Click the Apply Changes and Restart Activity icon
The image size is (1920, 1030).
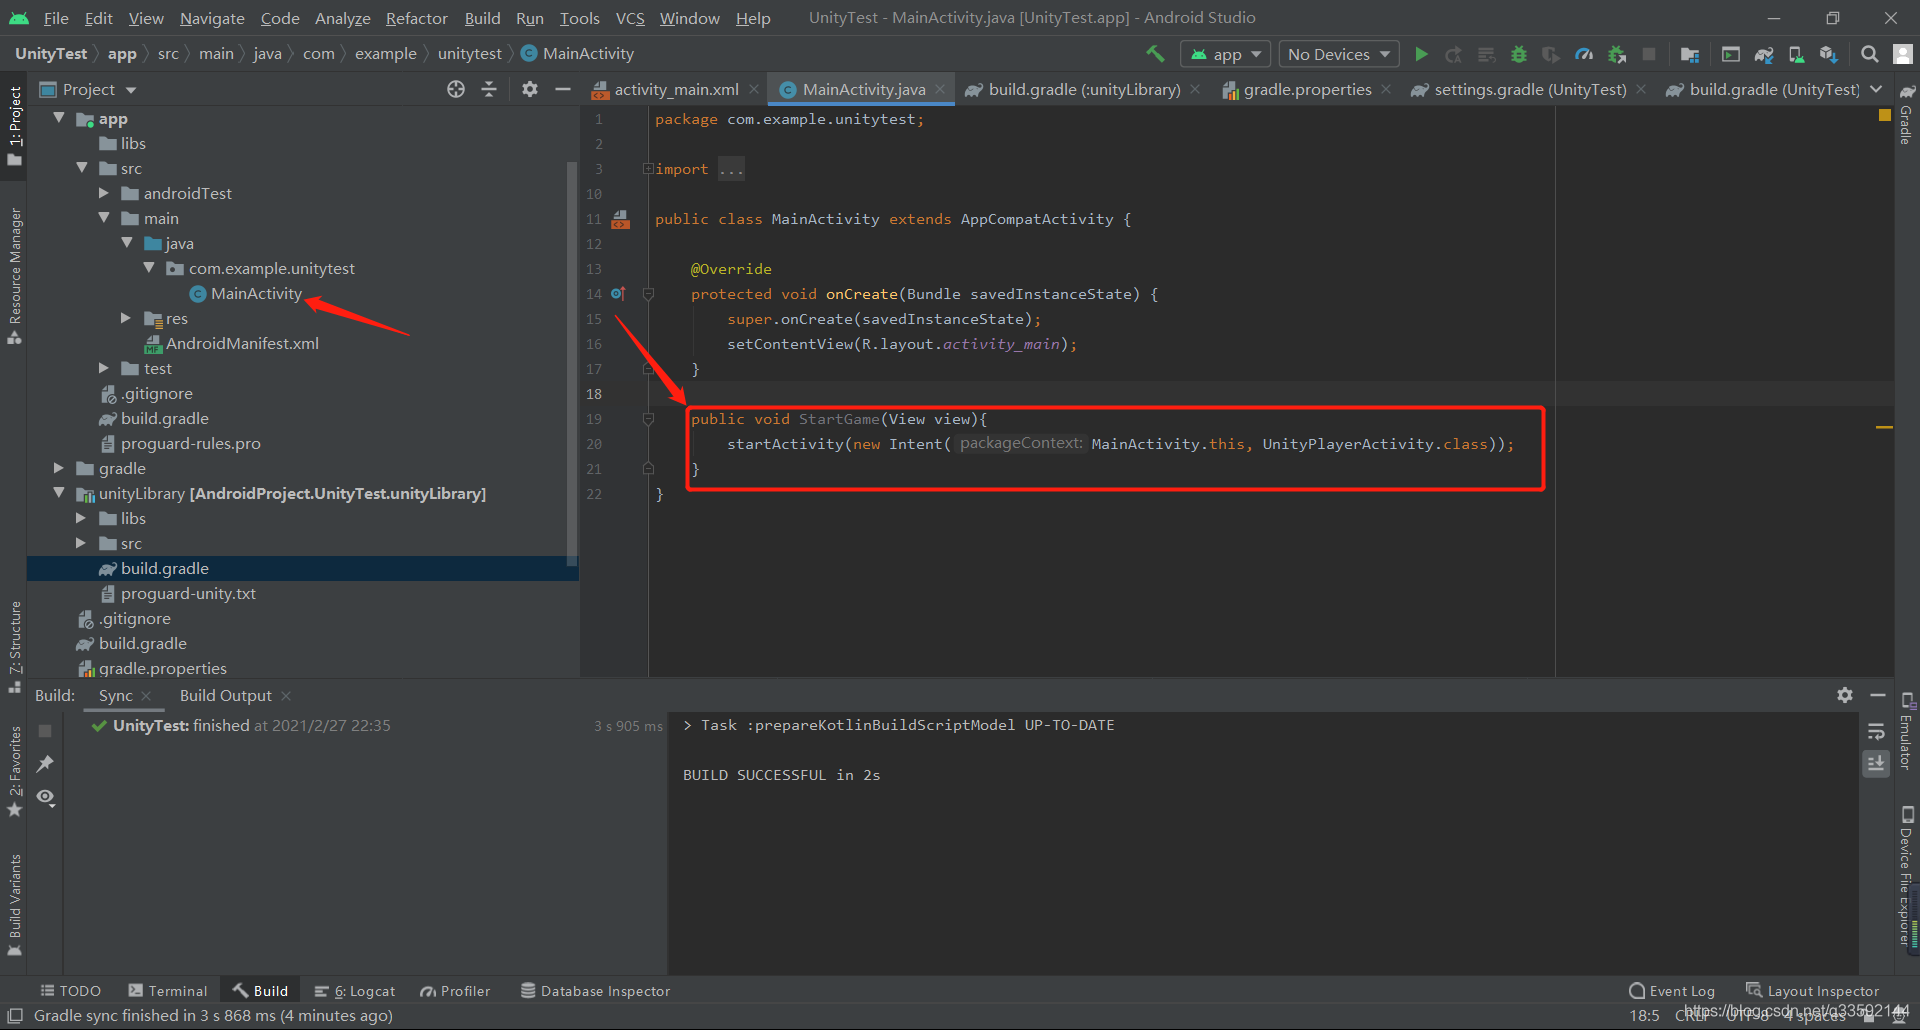tap(1454, 54)
